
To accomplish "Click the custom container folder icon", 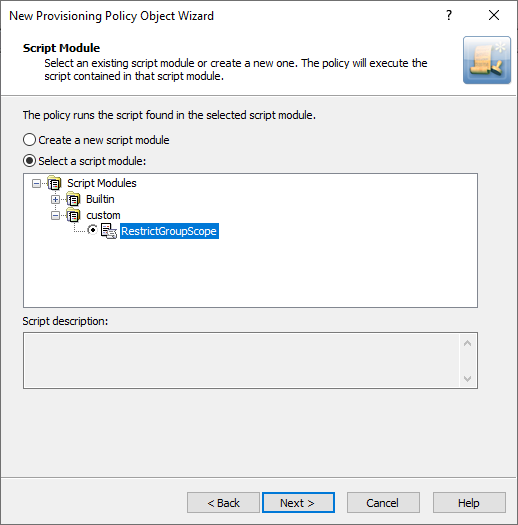I will pos(73,215).
